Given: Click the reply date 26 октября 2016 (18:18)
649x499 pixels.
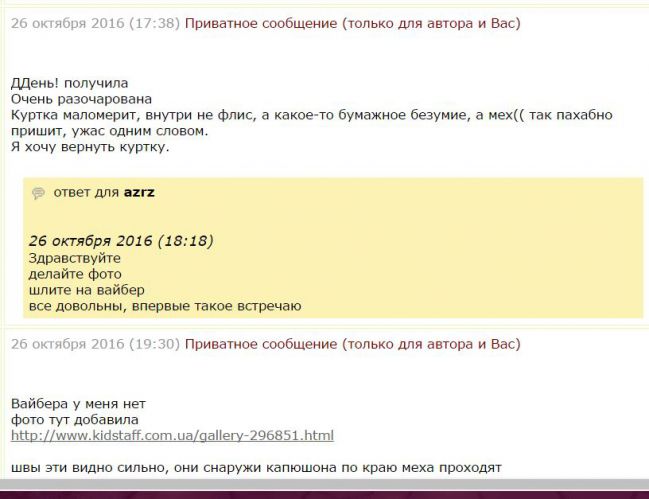Looking at the screenshot, I should (x=120, y=241).
